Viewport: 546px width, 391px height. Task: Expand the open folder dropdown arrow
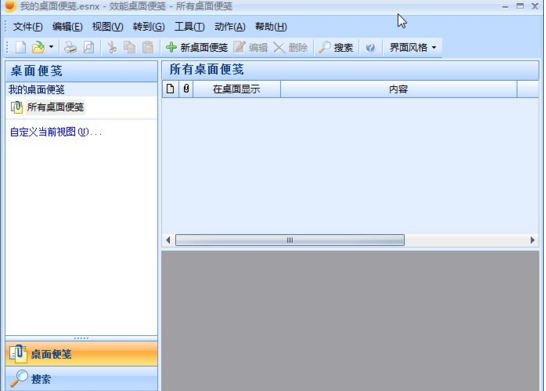coord(51,47)
